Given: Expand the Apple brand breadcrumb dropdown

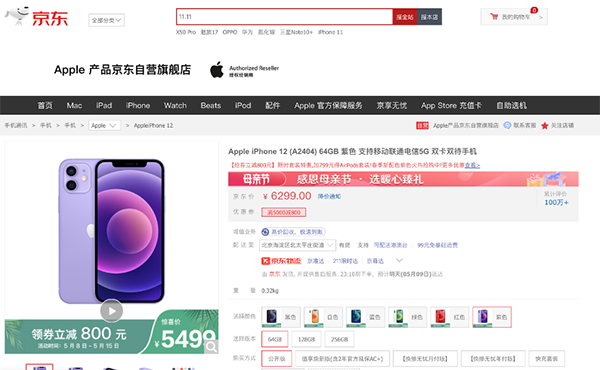Looking at the screenshot, I should coord(104,126).
